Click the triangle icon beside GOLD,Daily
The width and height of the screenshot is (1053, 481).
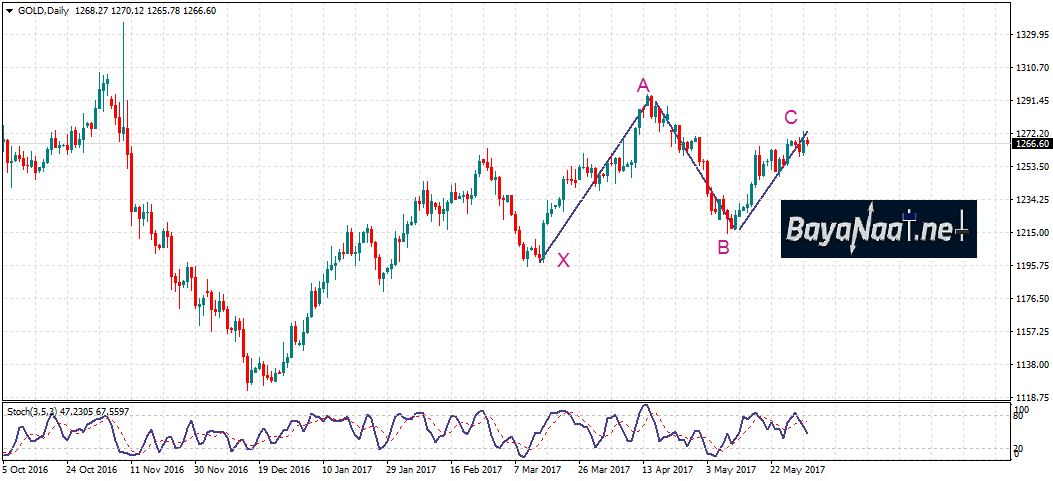9,10
